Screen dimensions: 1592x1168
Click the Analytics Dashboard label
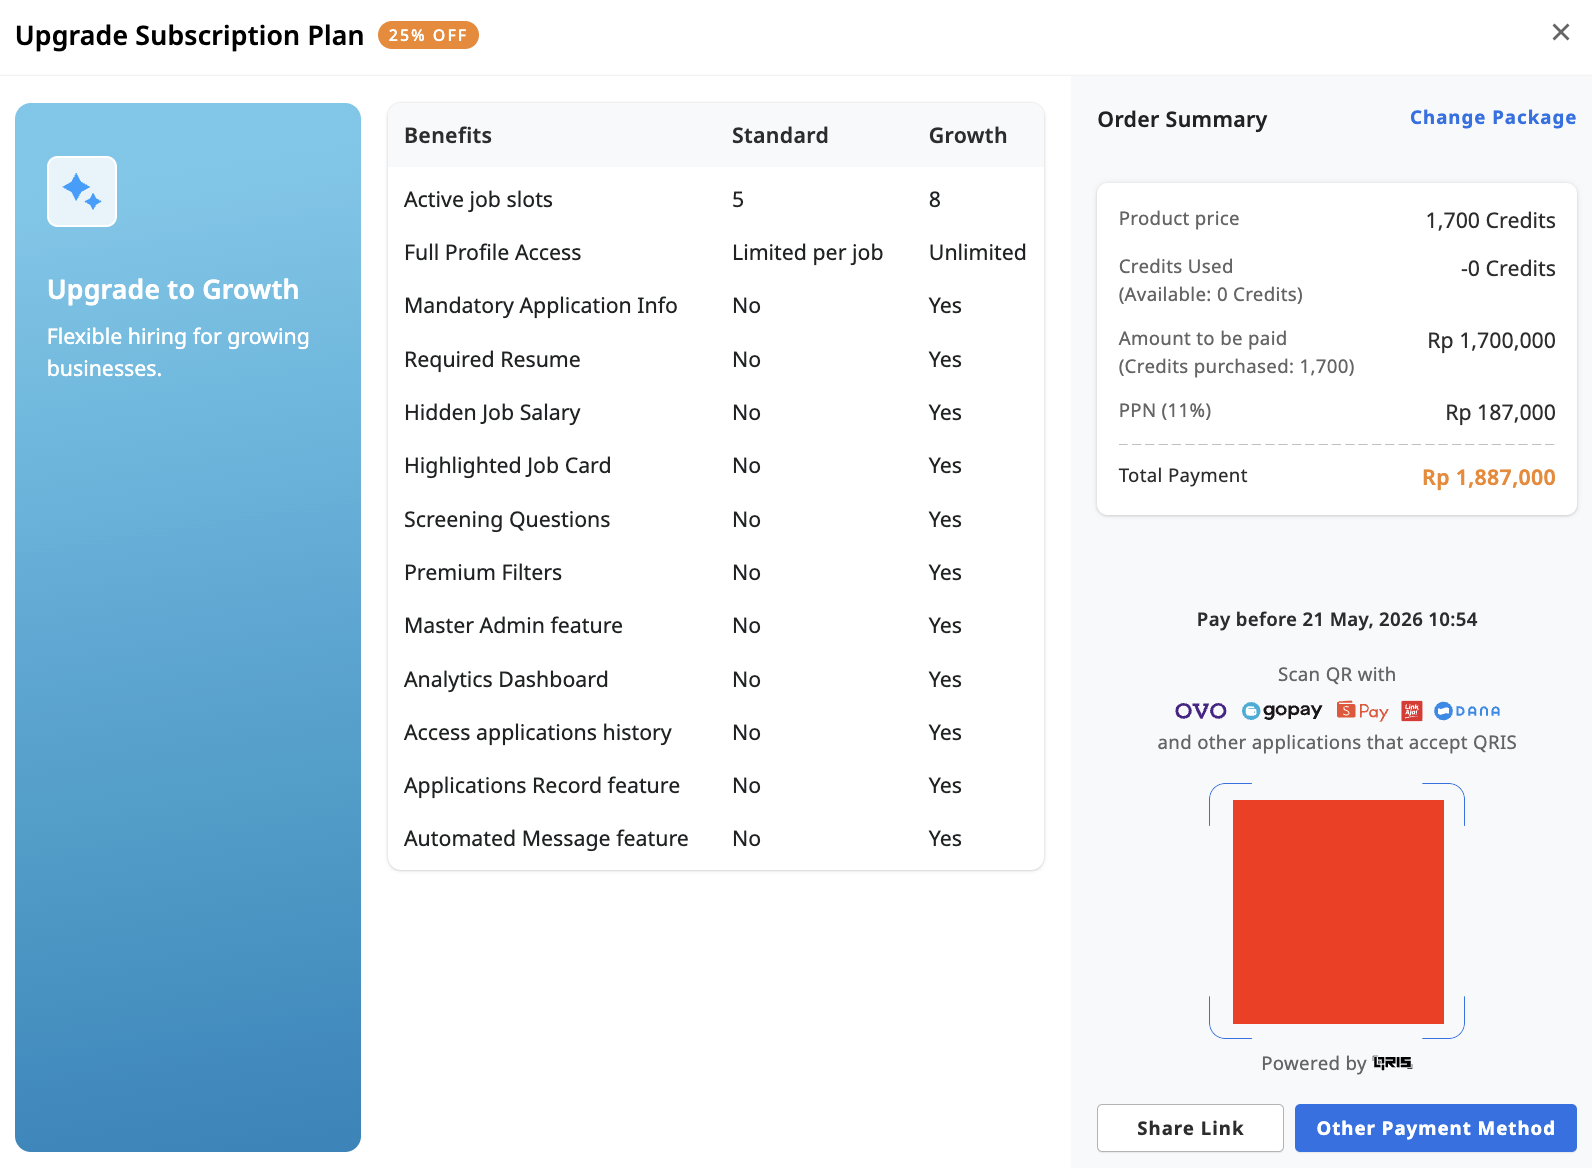click(x=506, y=680)
